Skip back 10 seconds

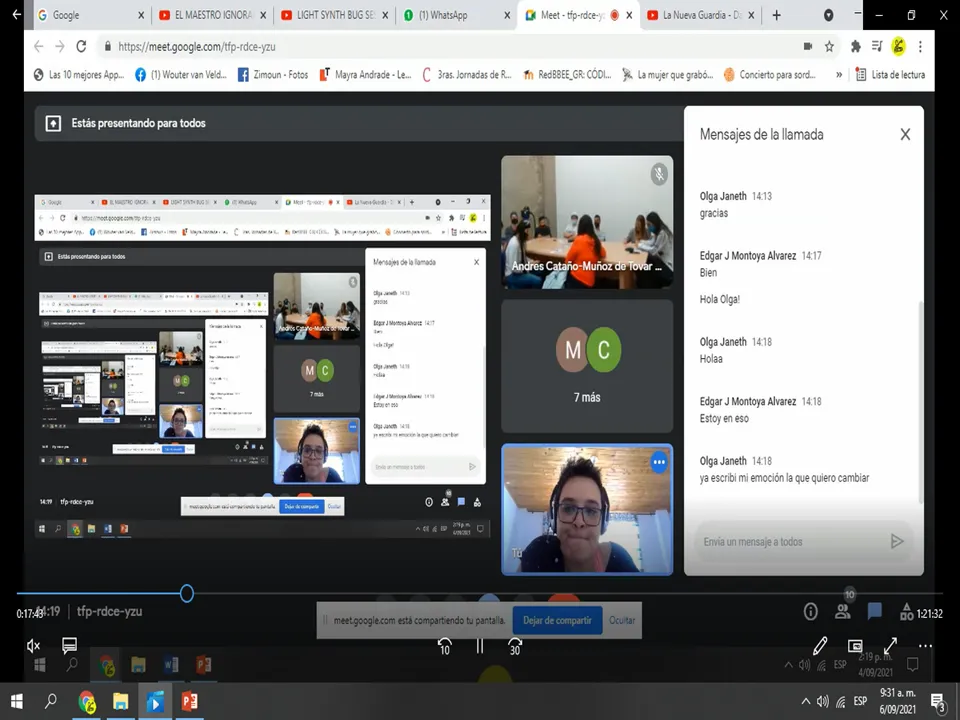pos(444,646)
